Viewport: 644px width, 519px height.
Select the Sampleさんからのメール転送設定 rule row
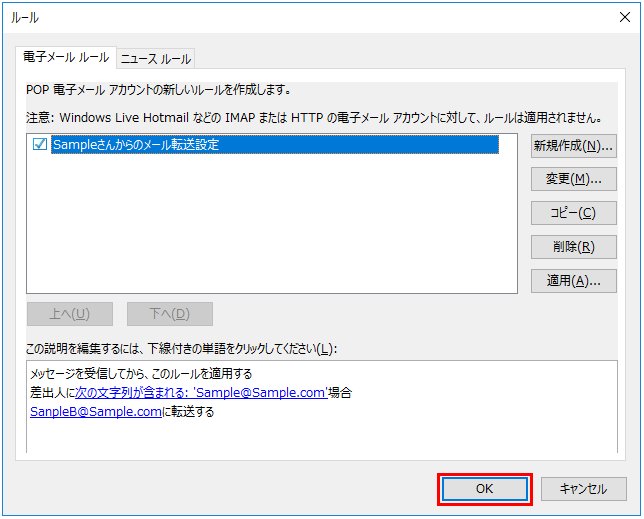(275, 145)
